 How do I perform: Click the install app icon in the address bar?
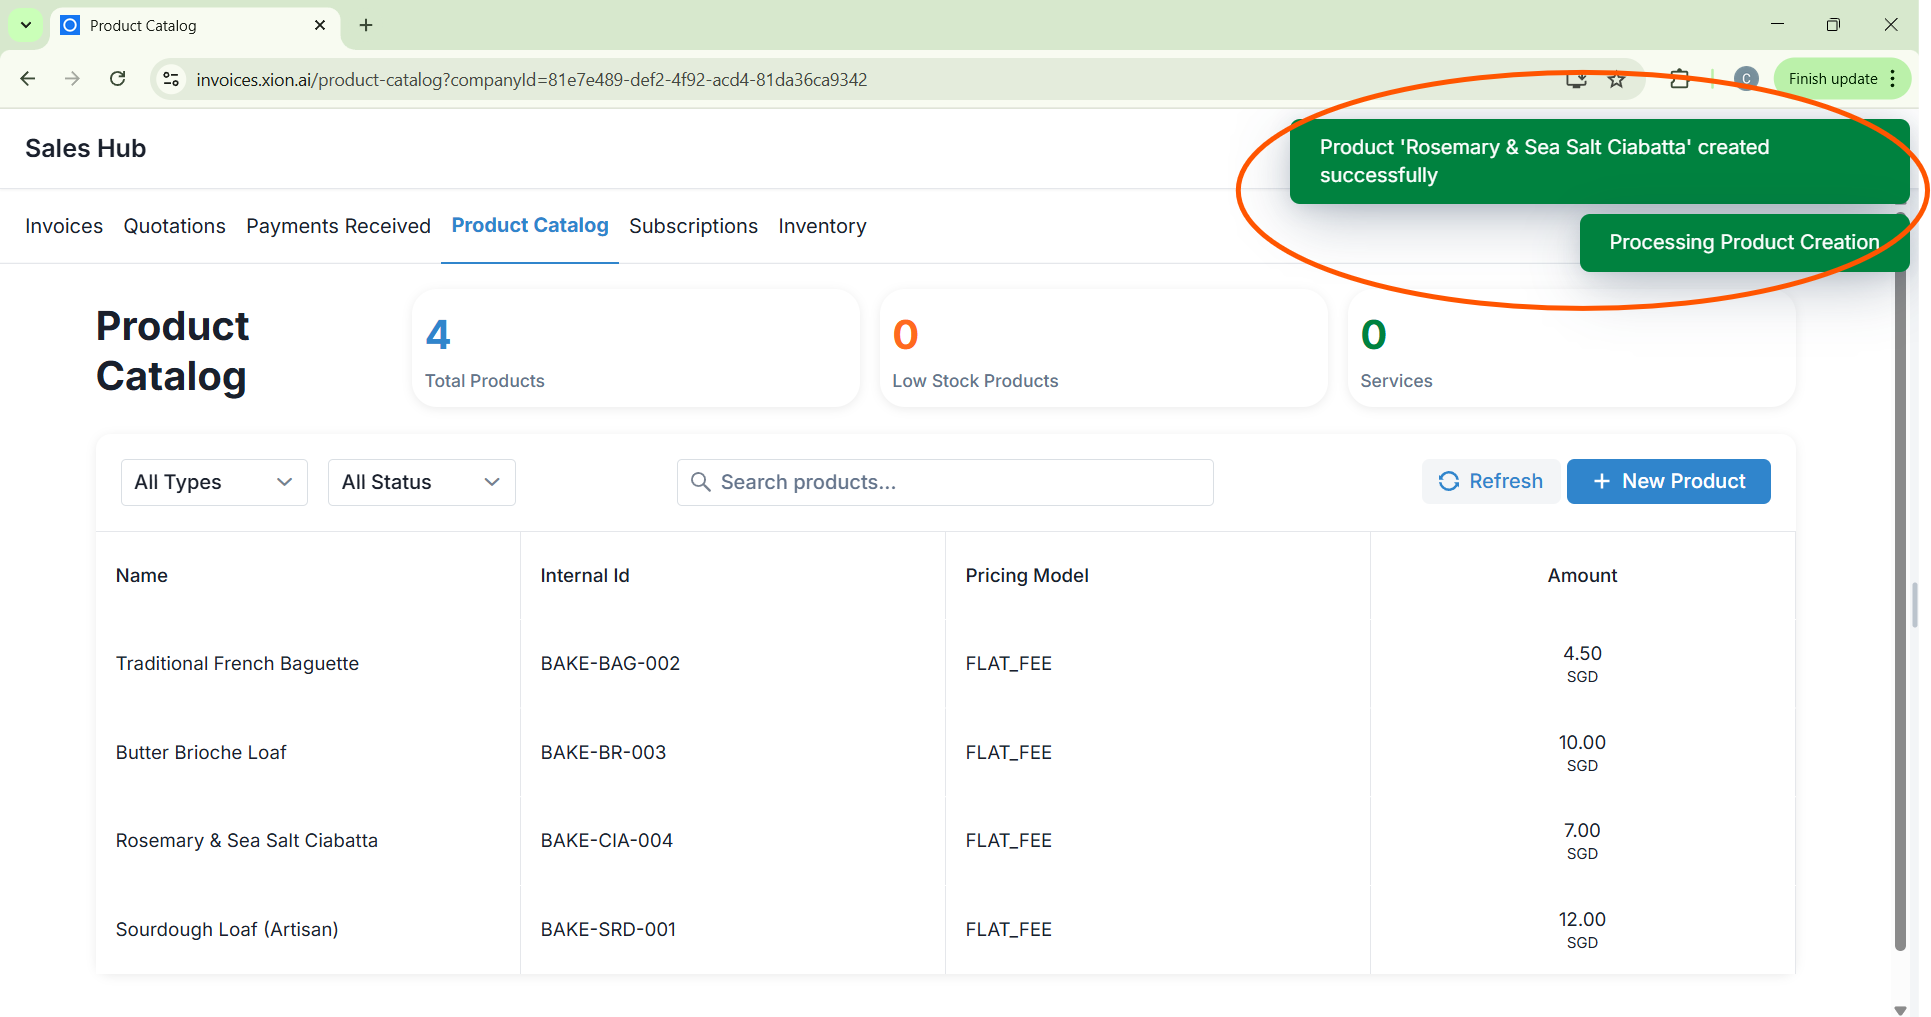pyautogui.click(x=1576, y=80)
